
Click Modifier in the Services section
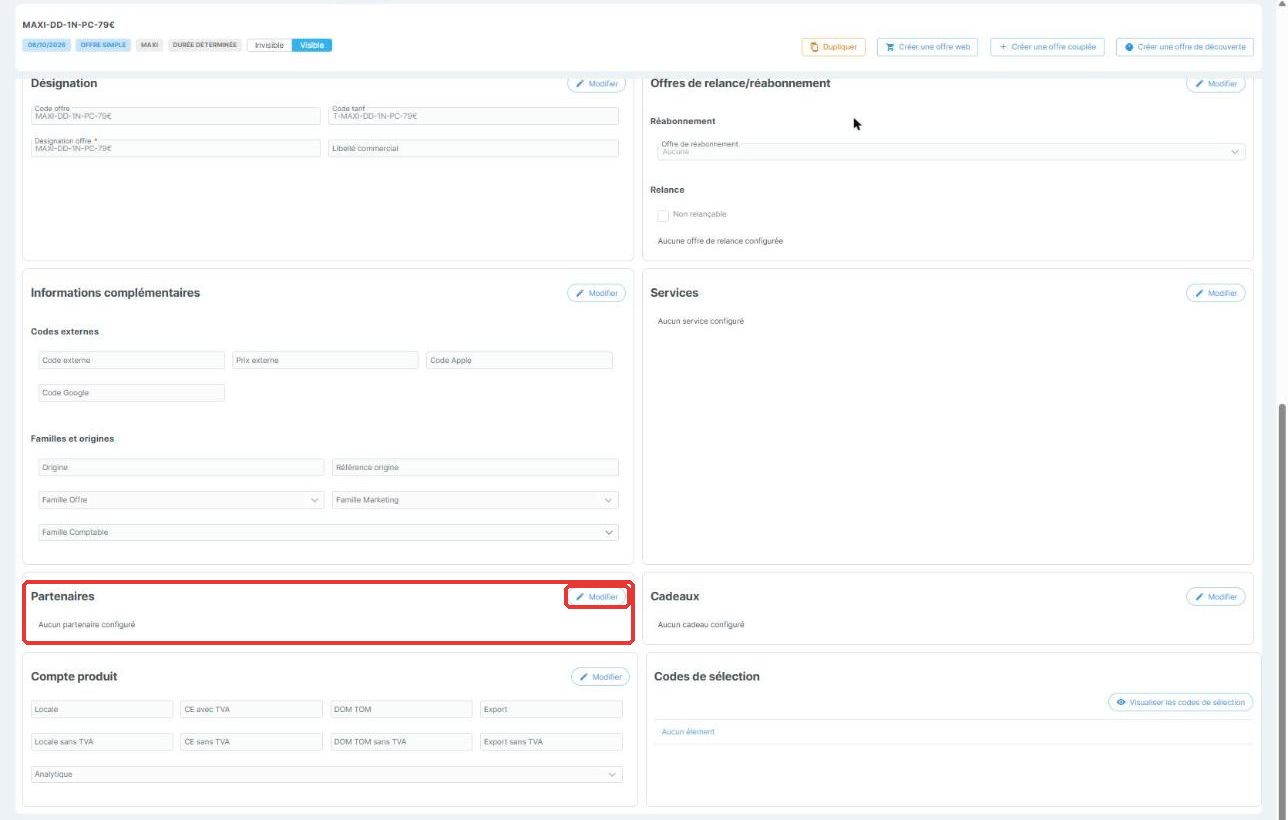(x=1216, y=293)
